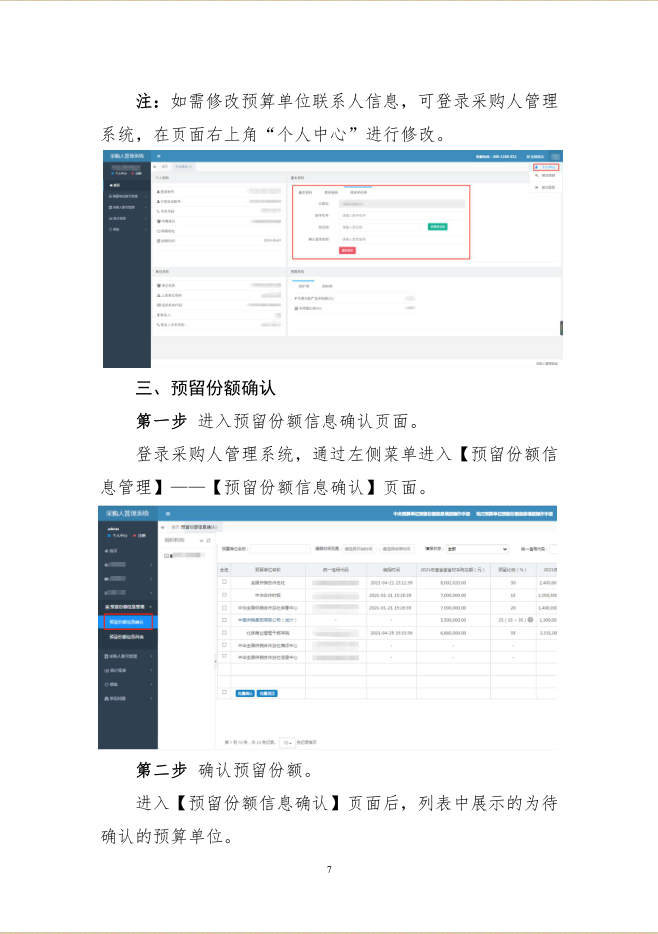Viewport: 658px width, 934px height.
Task: Open the 填报状态 dropdown showing 全部
Action: pos(478,549)
